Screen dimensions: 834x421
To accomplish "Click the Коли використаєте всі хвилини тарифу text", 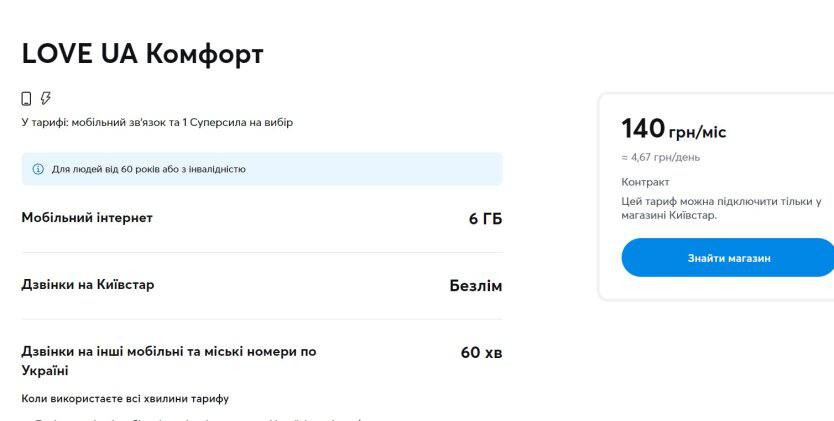I will tap(125, 398).
